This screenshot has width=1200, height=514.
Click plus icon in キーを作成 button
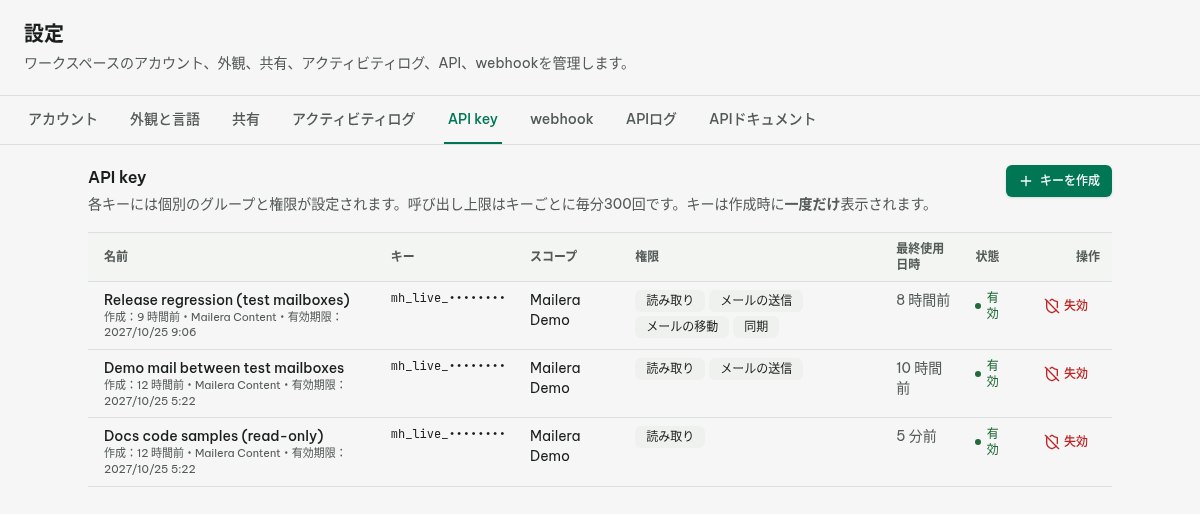(1026, 181)
